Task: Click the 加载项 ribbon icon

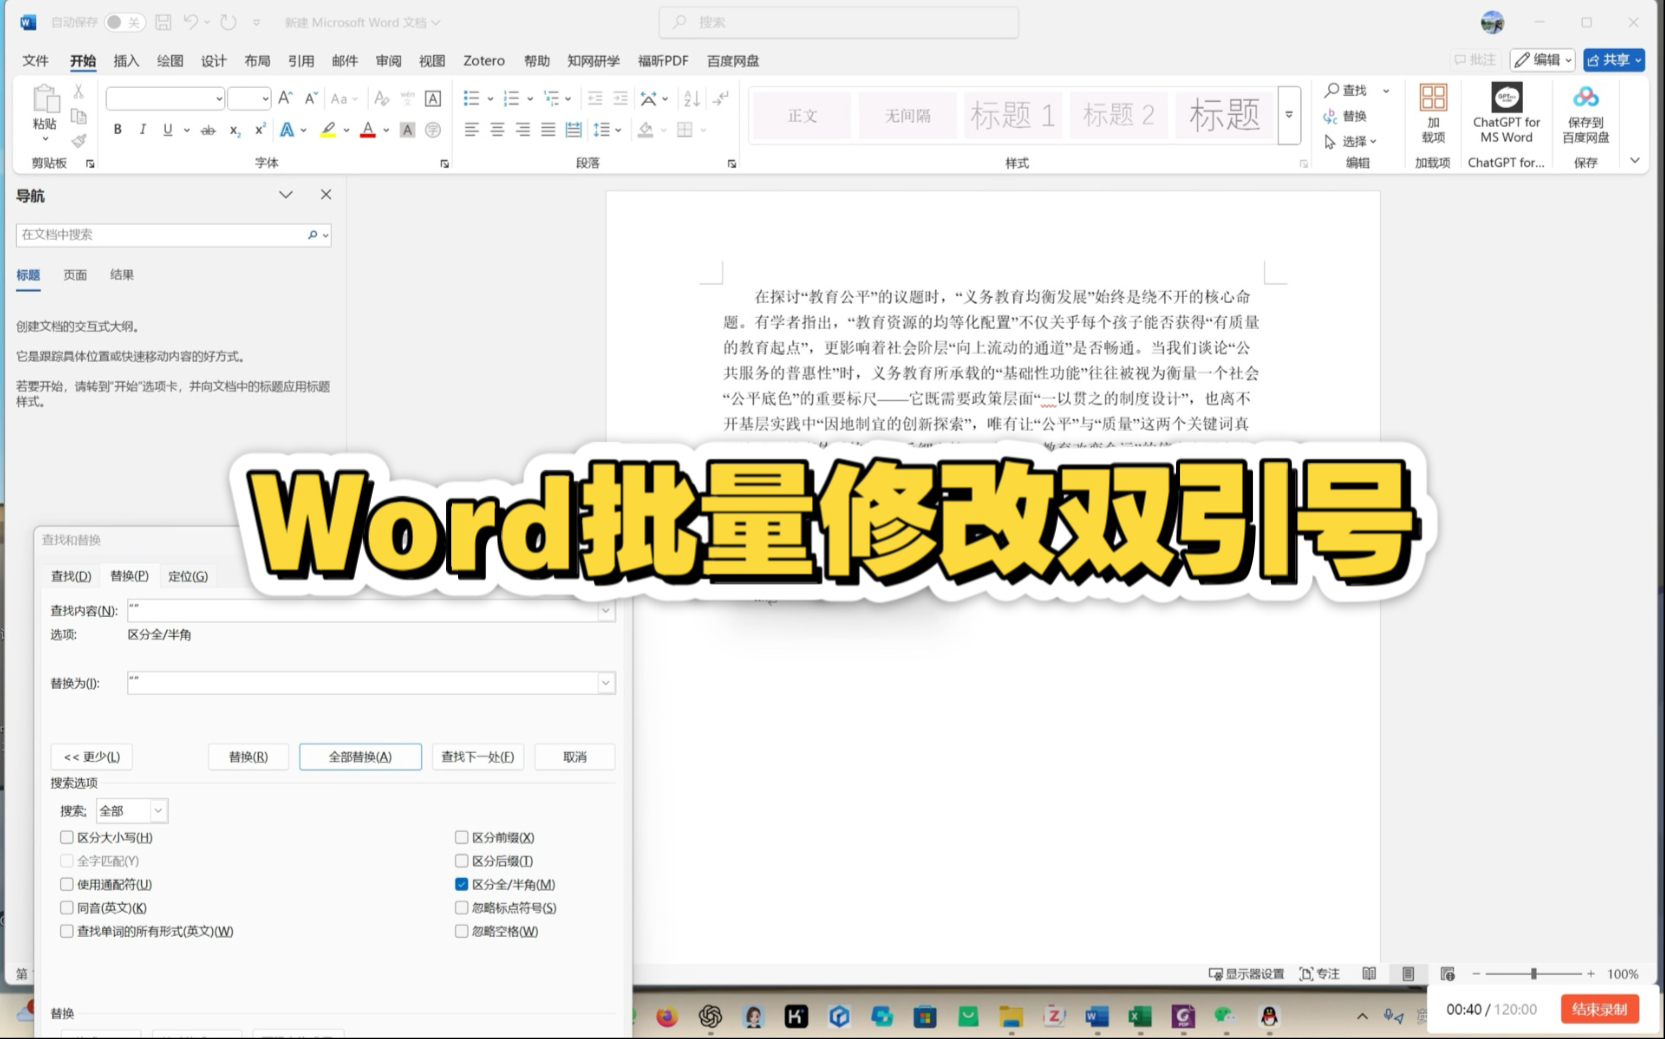Action: click(x=1432, y=112)
